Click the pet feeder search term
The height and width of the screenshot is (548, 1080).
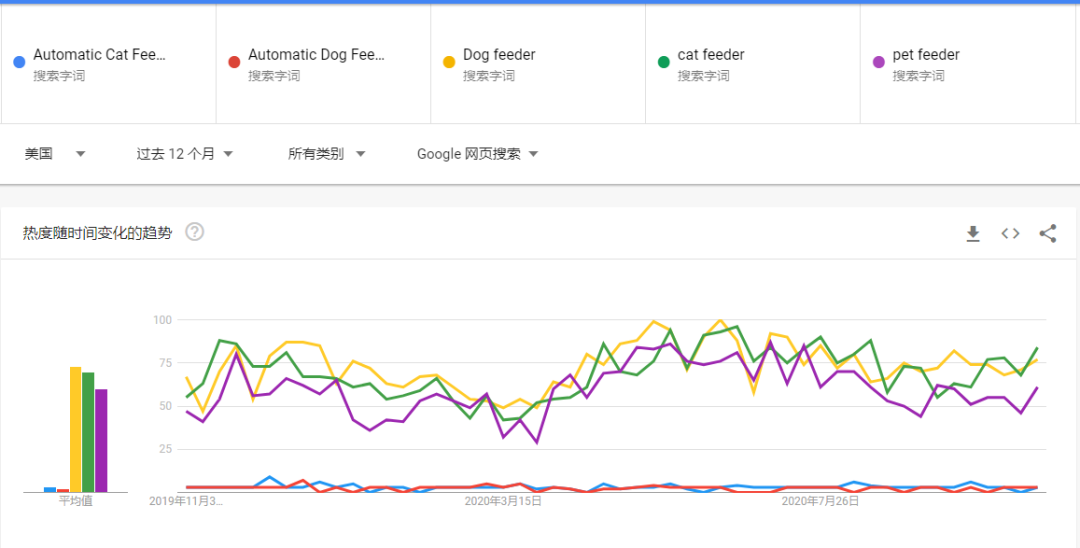click(x=926, y=55)
